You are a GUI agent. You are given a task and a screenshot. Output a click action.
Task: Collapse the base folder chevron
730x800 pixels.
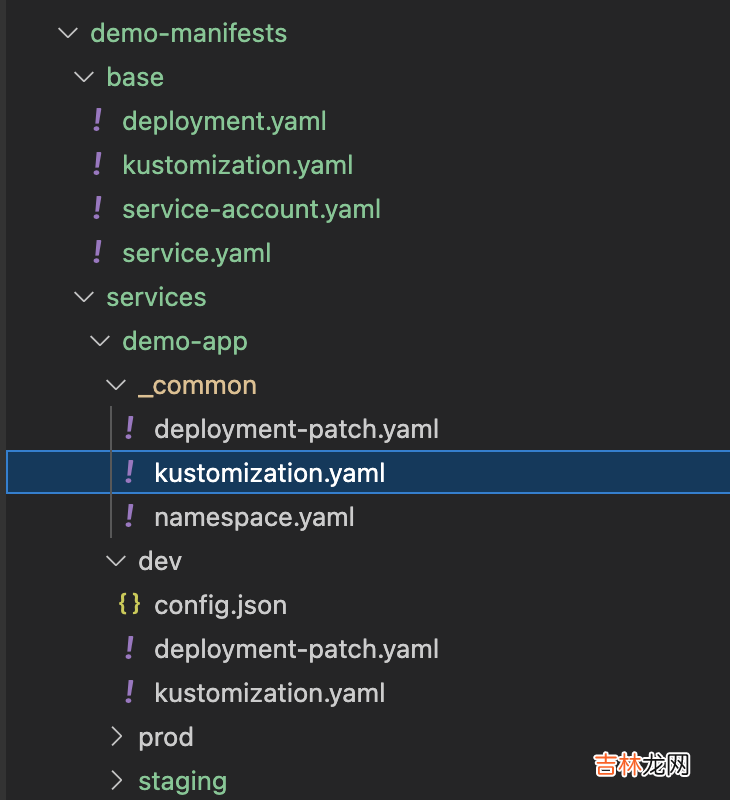point(84,77)
